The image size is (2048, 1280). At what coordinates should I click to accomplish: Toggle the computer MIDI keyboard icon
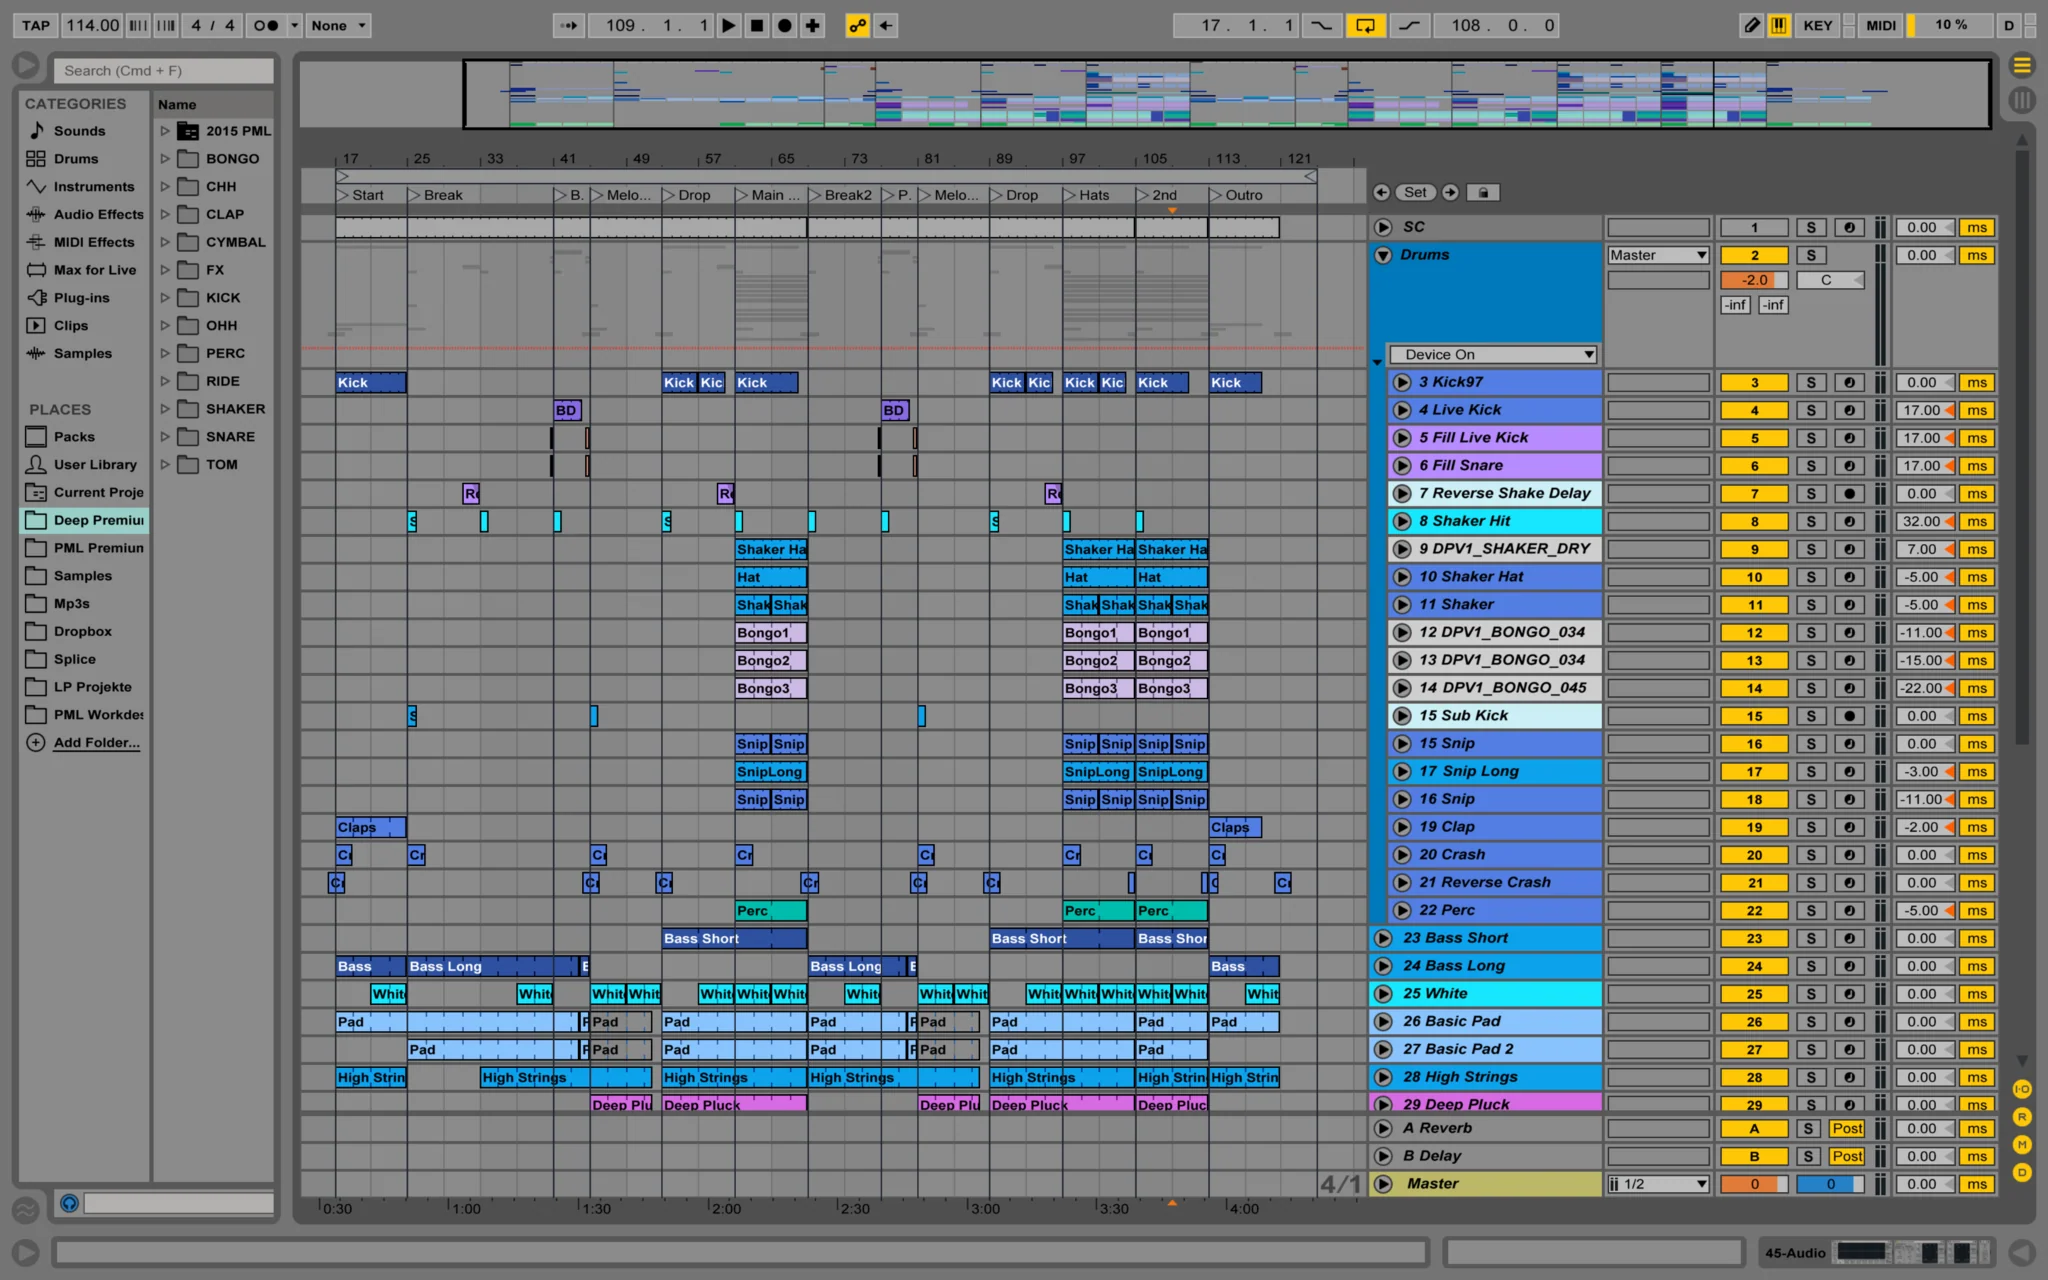tap(1779, 25)
